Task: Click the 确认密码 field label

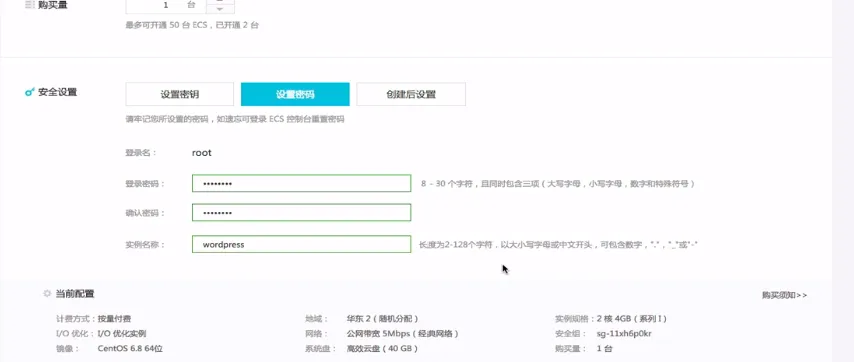Action: [x=145, y=213]
